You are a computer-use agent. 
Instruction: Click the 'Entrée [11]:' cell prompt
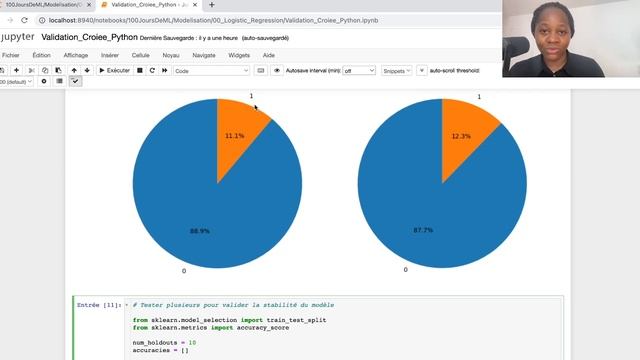(99, 305)
